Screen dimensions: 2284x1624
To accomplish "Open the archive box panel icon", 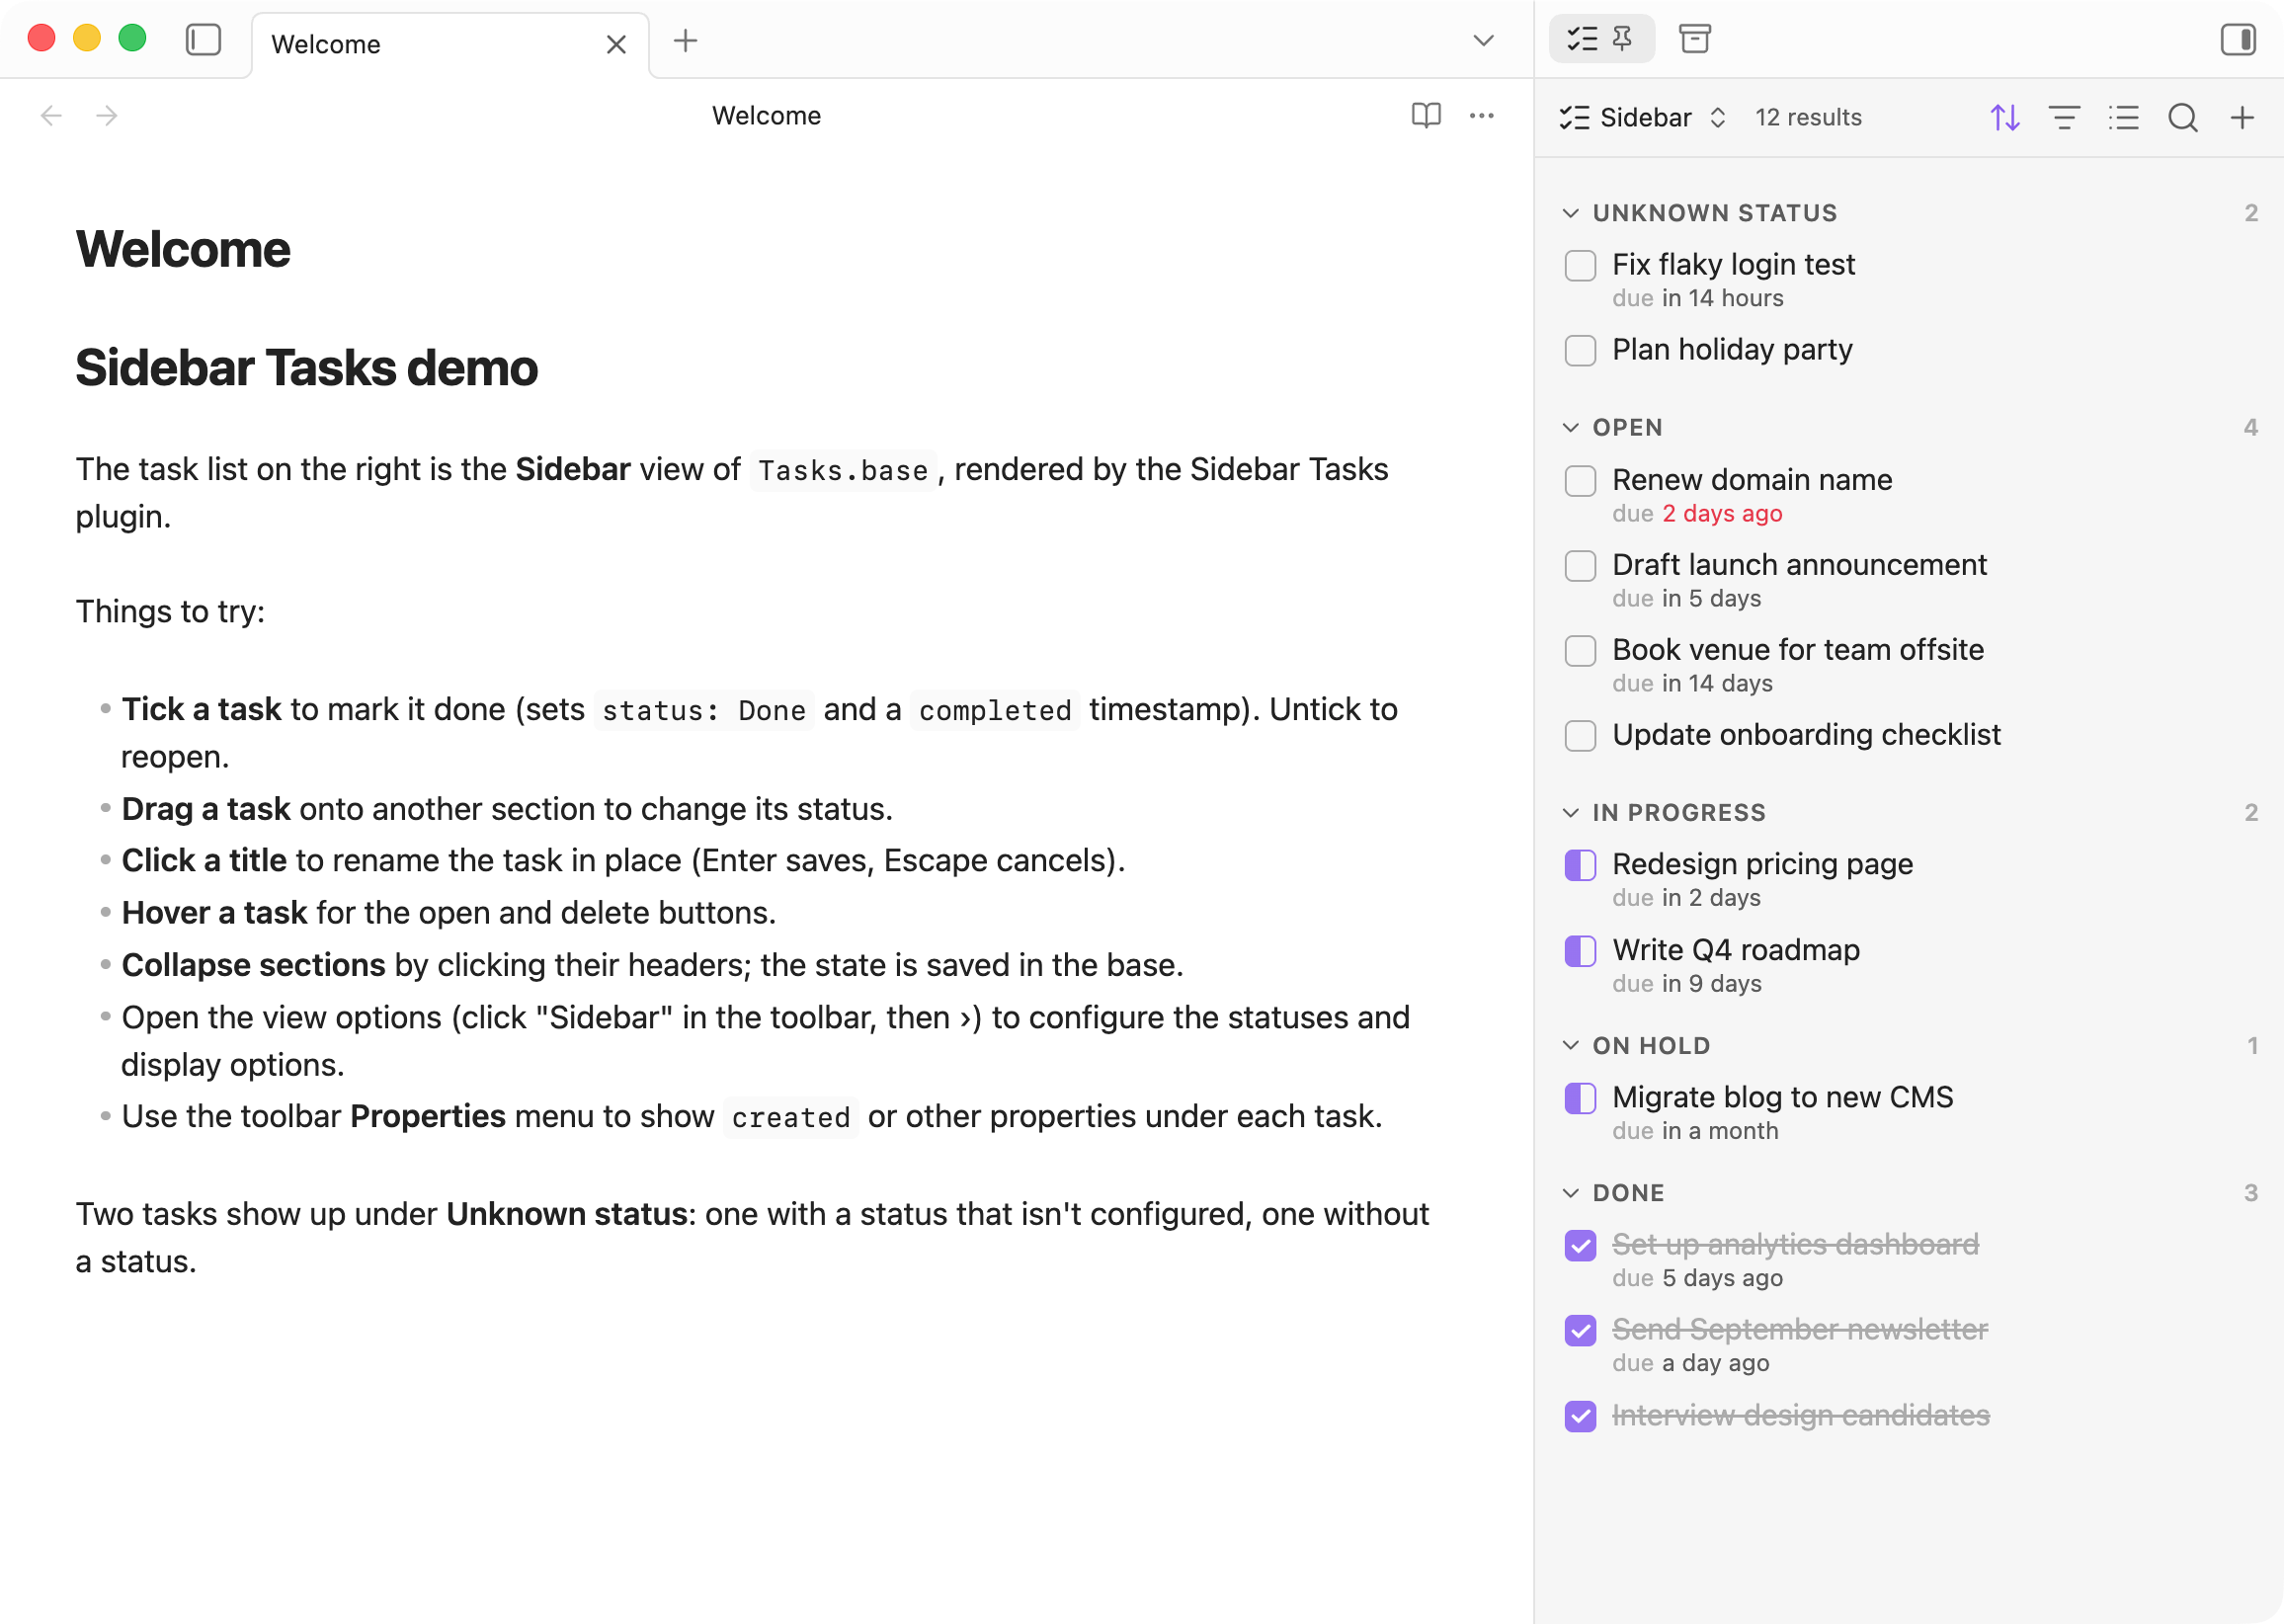I will click(x=1694, y=40).
